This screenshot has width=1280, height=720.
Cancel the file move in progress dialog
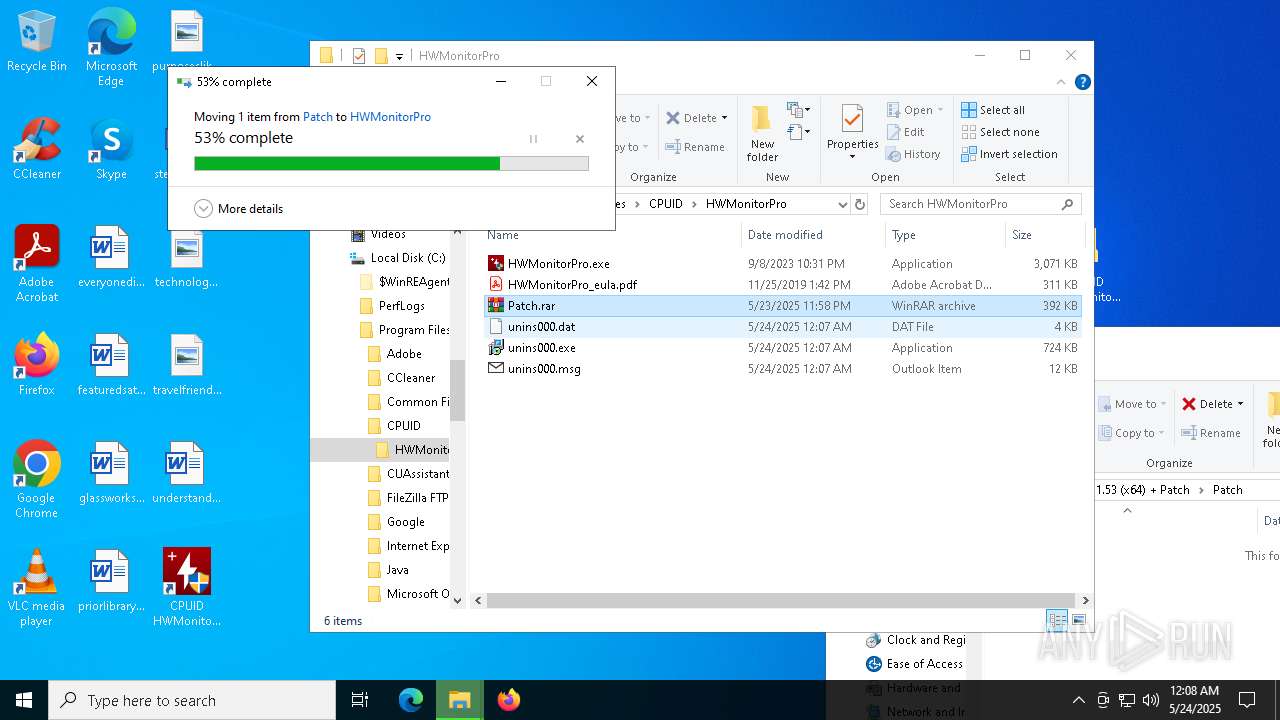click(x=580, y=139)
